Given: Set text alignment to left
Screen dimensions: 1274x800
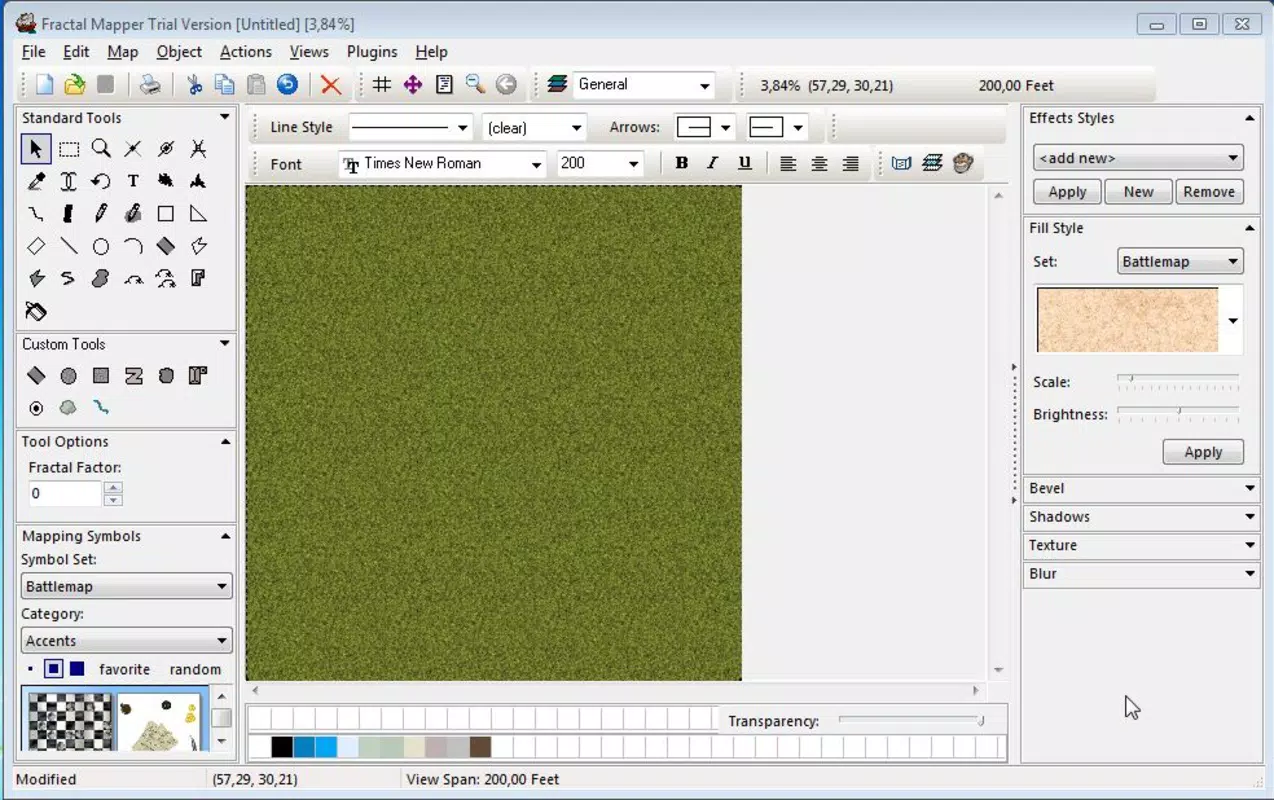Looking at the screenshot, I should click(788, 163).
